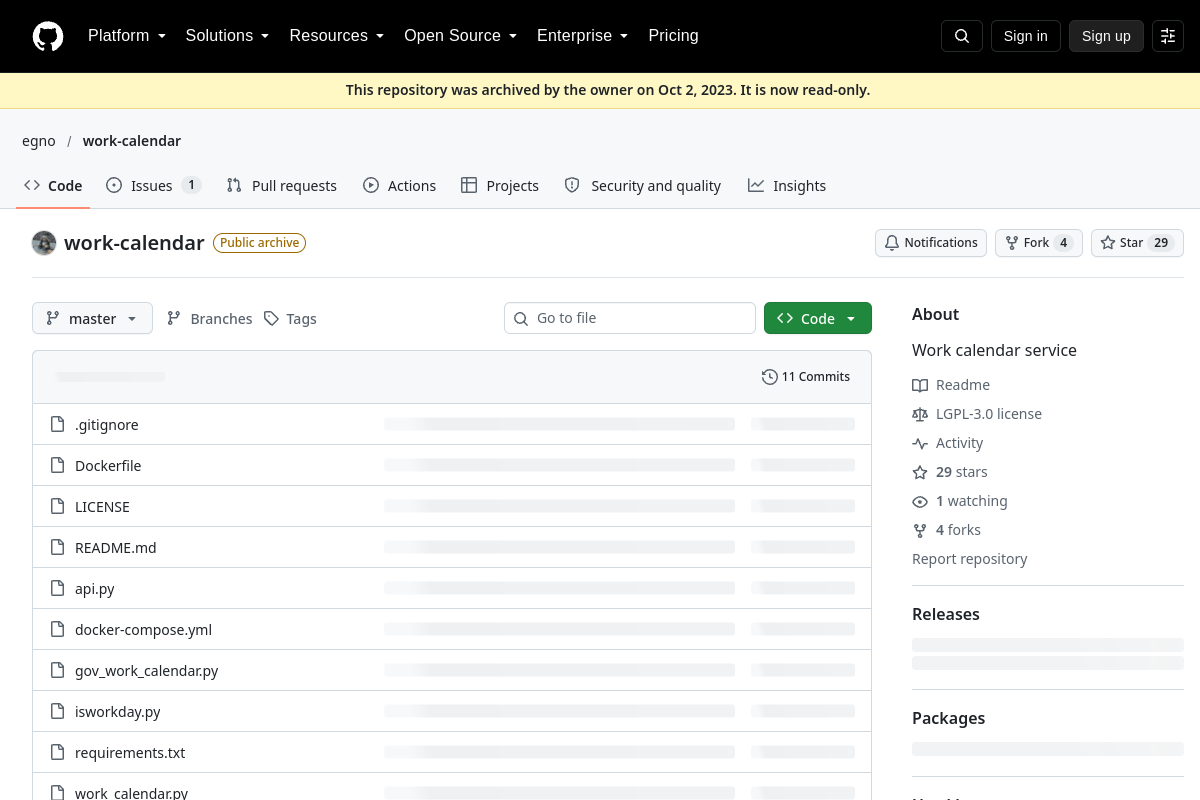Star the work-calendar repository
Screen dimensions: 1200x800
[1137, 243]
